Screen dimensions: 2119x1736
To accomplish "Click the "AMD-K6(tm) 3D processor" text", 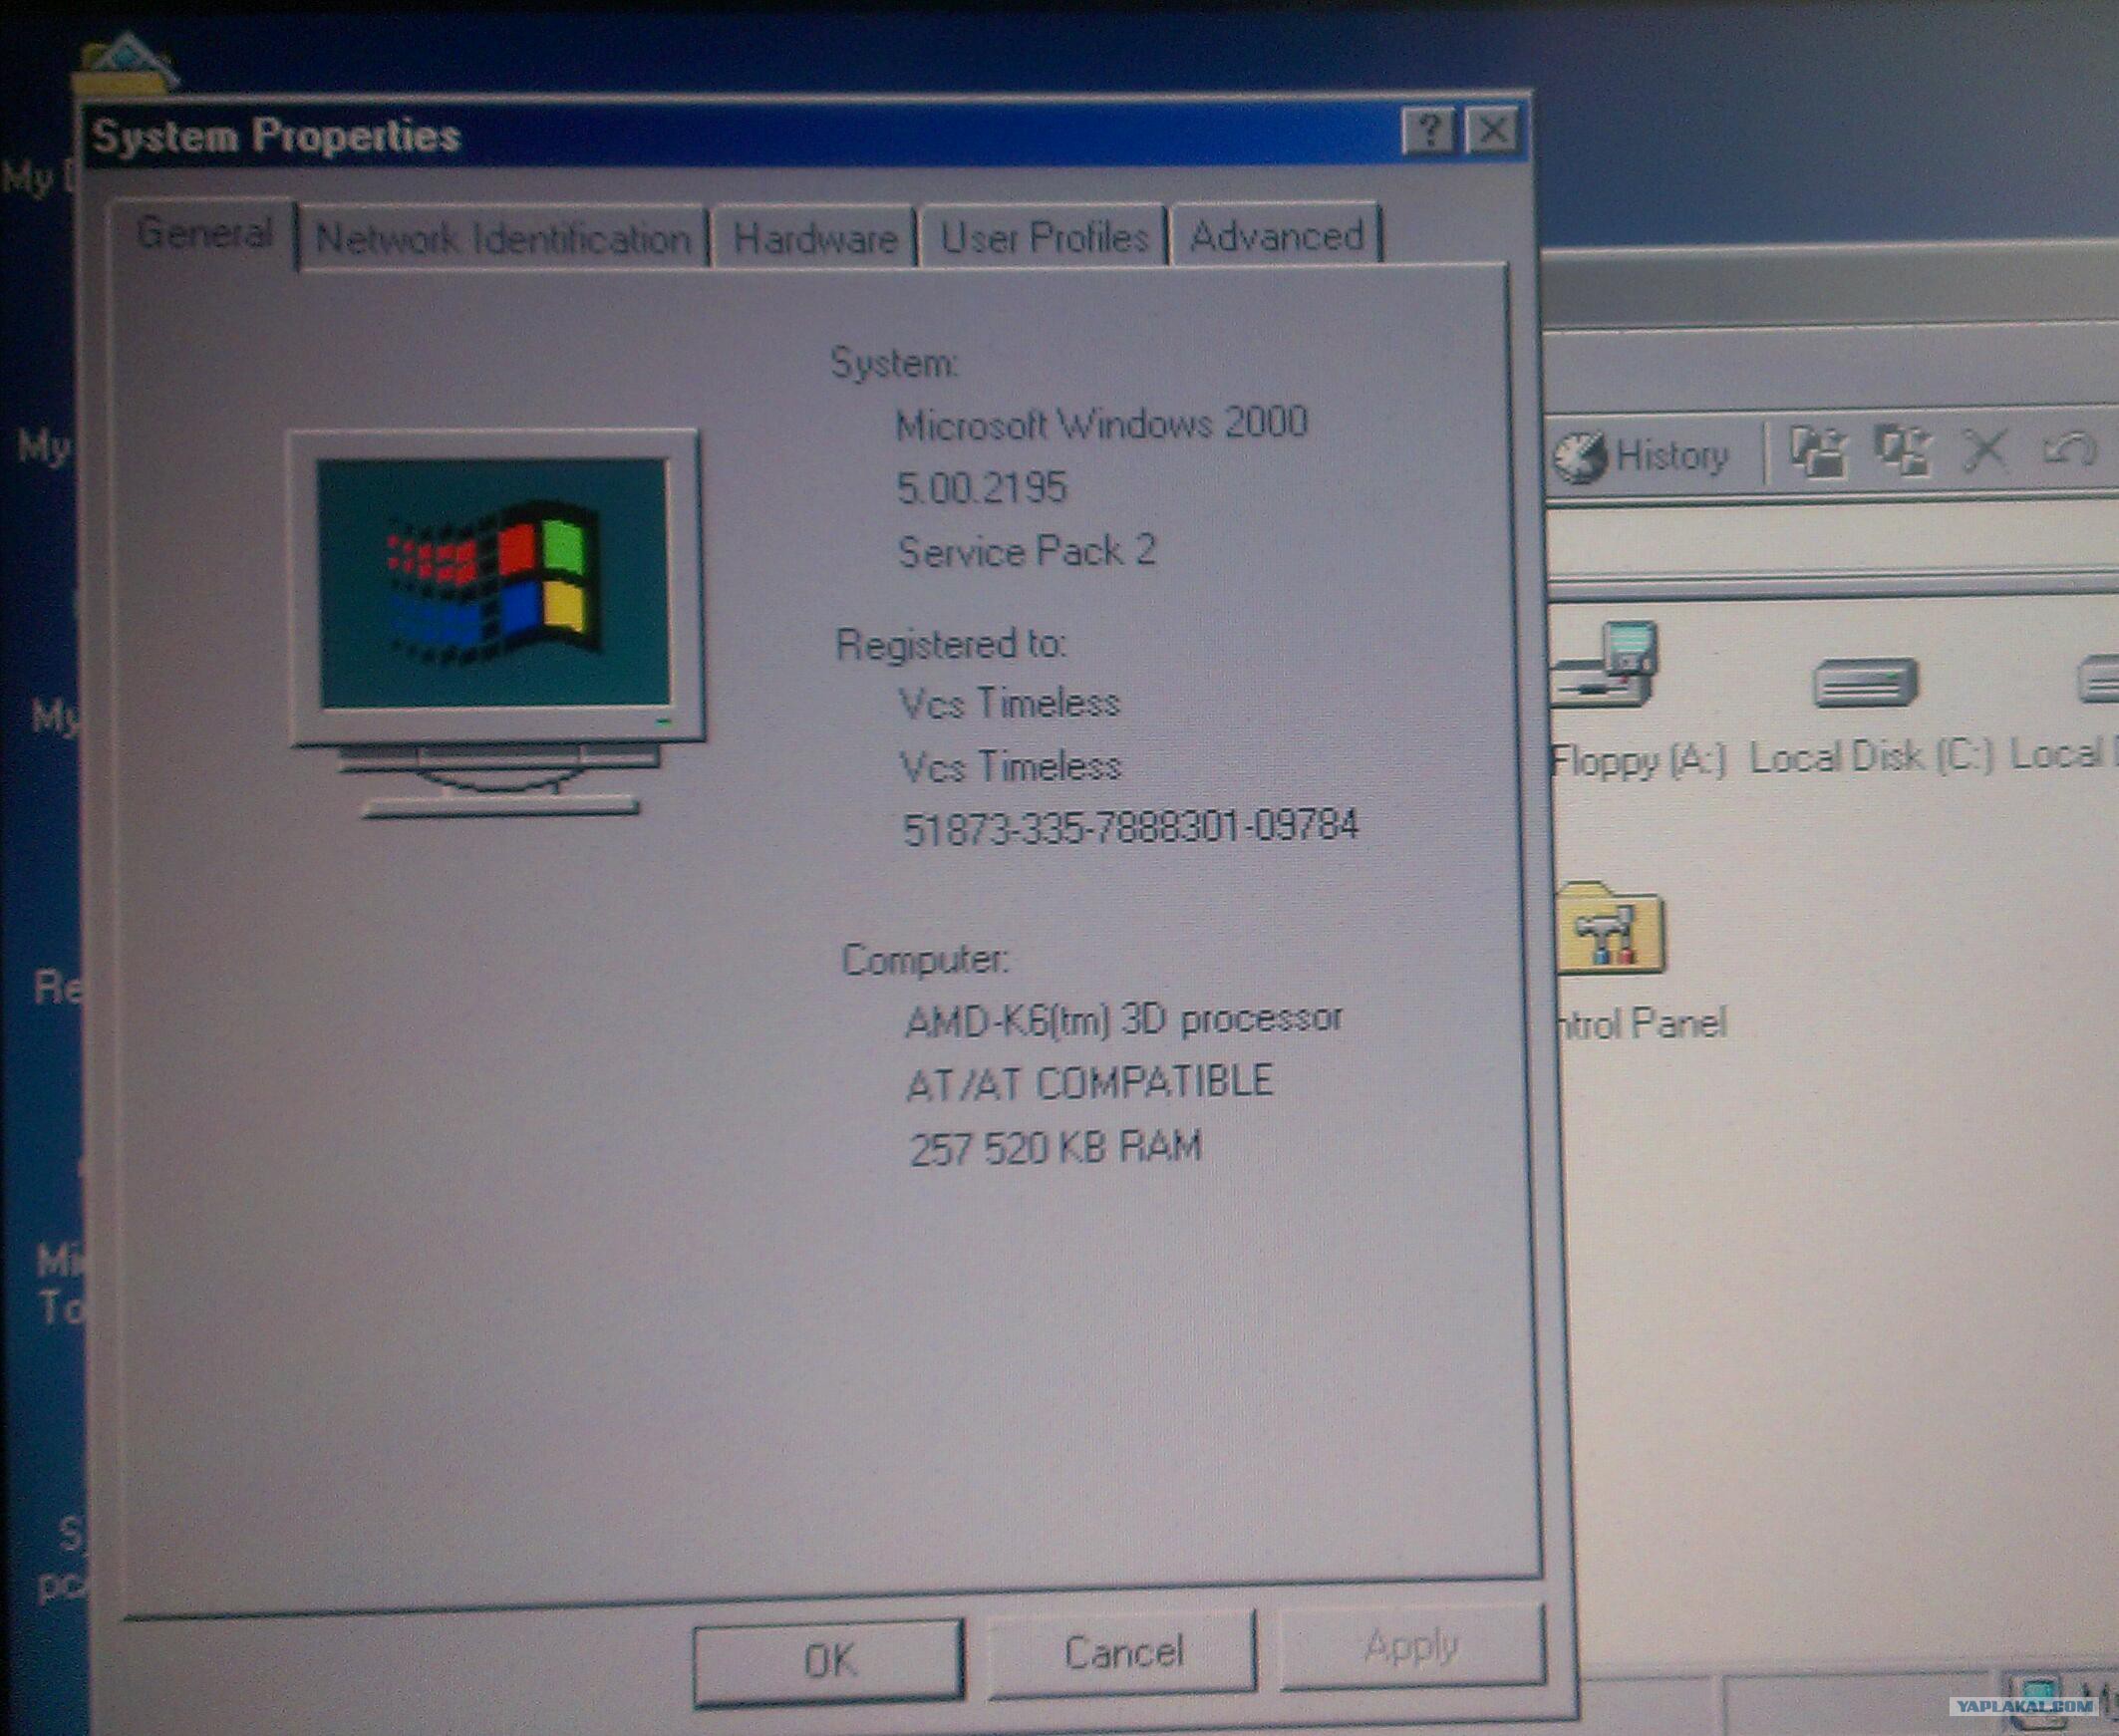I will click(1123, 1019).
